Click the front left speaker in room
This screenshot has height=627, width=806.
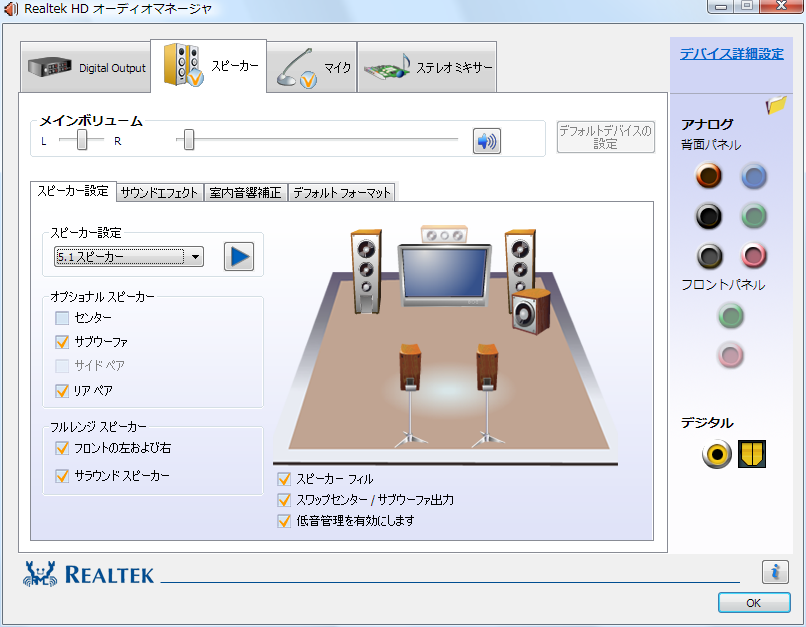click(366, 271)
